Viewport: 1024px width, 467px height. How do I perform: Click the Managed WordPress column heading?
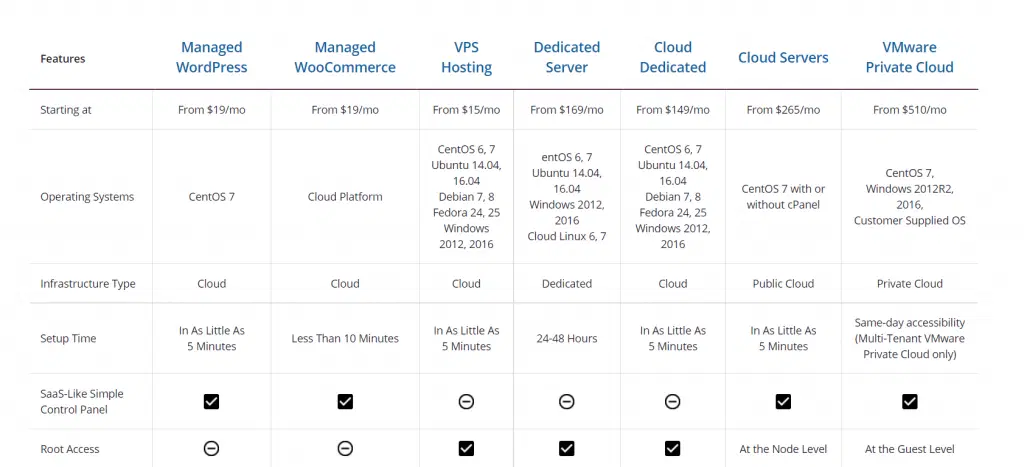coord(211,58)
